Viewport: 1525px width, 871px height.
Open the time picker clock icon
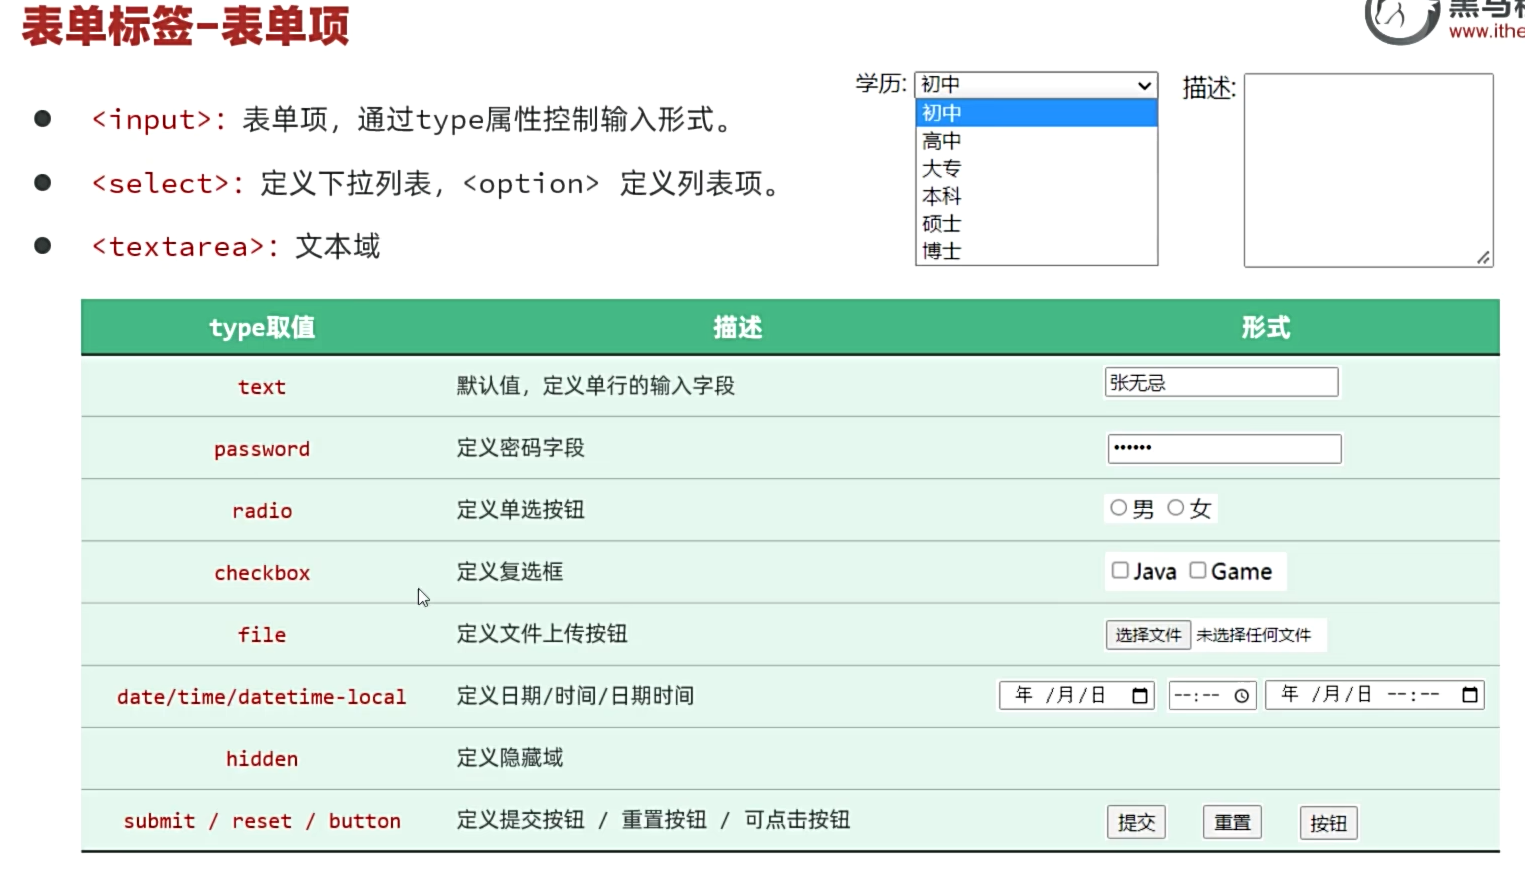[1240, 695]
